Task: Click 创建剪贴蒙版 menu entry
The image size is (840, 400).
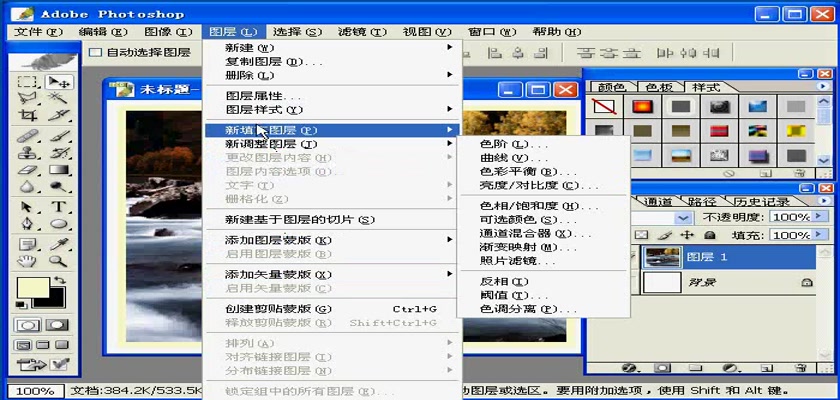Action: click(x=332, y=309)
